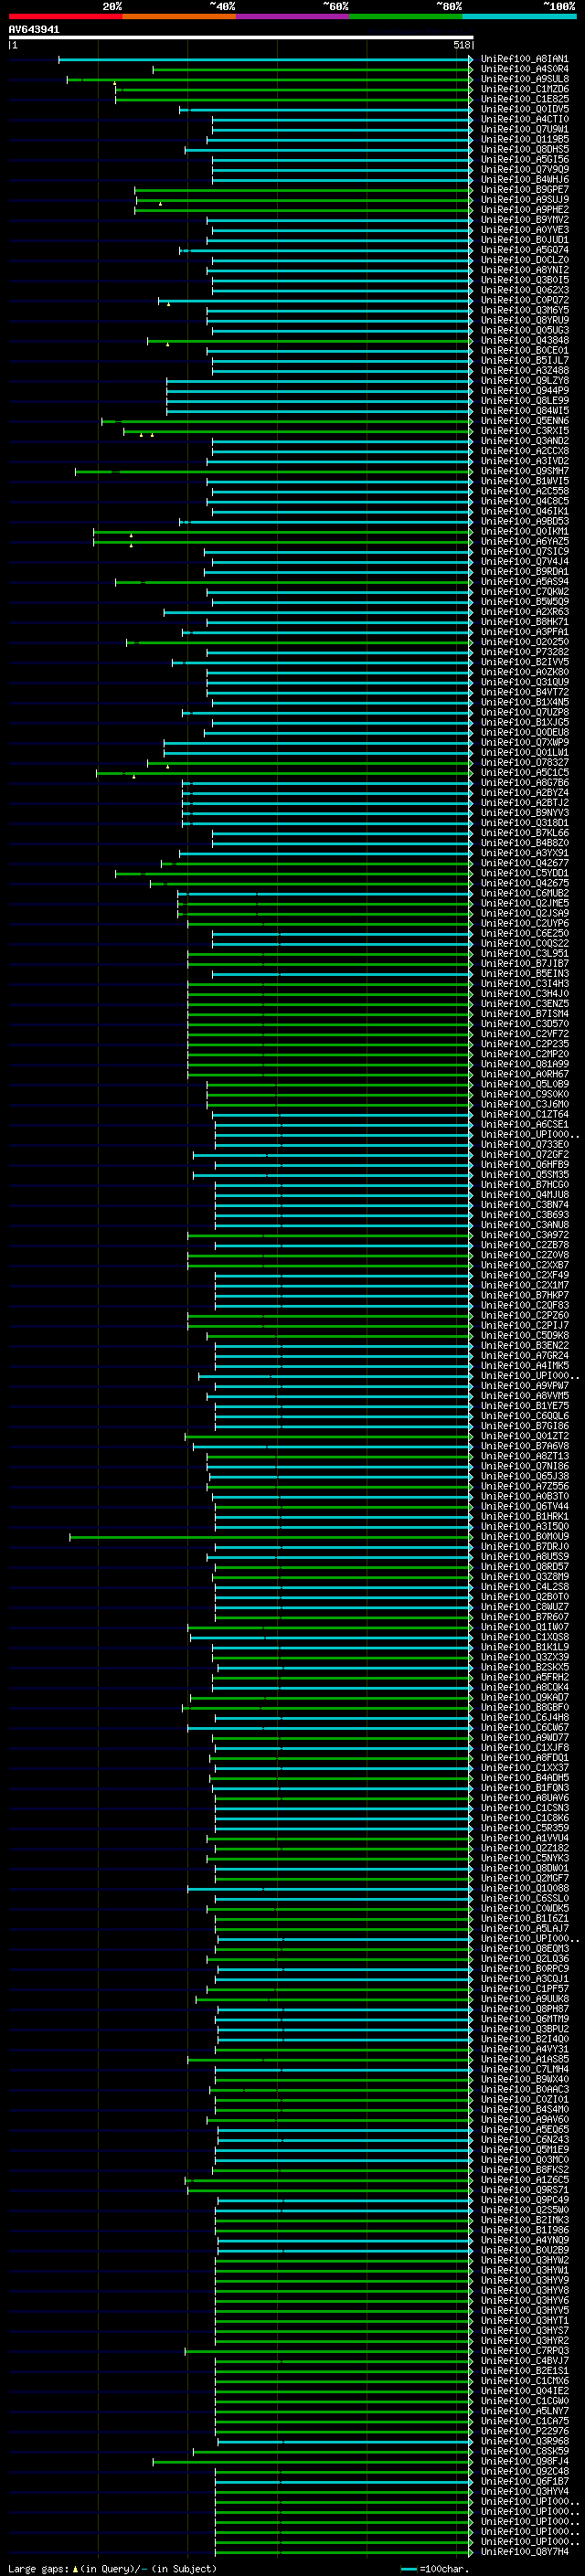Click the purple ~60% identity legend segment
The width and height of the screenshot is (585, 2576).
[x=293, y=16]
